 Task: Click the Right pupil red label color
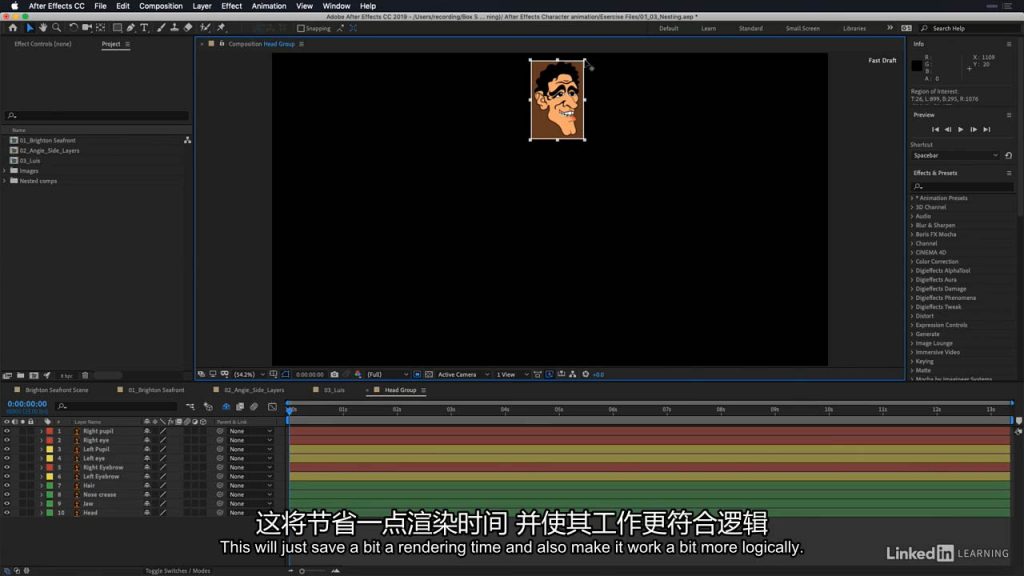[x=50, y=431]
